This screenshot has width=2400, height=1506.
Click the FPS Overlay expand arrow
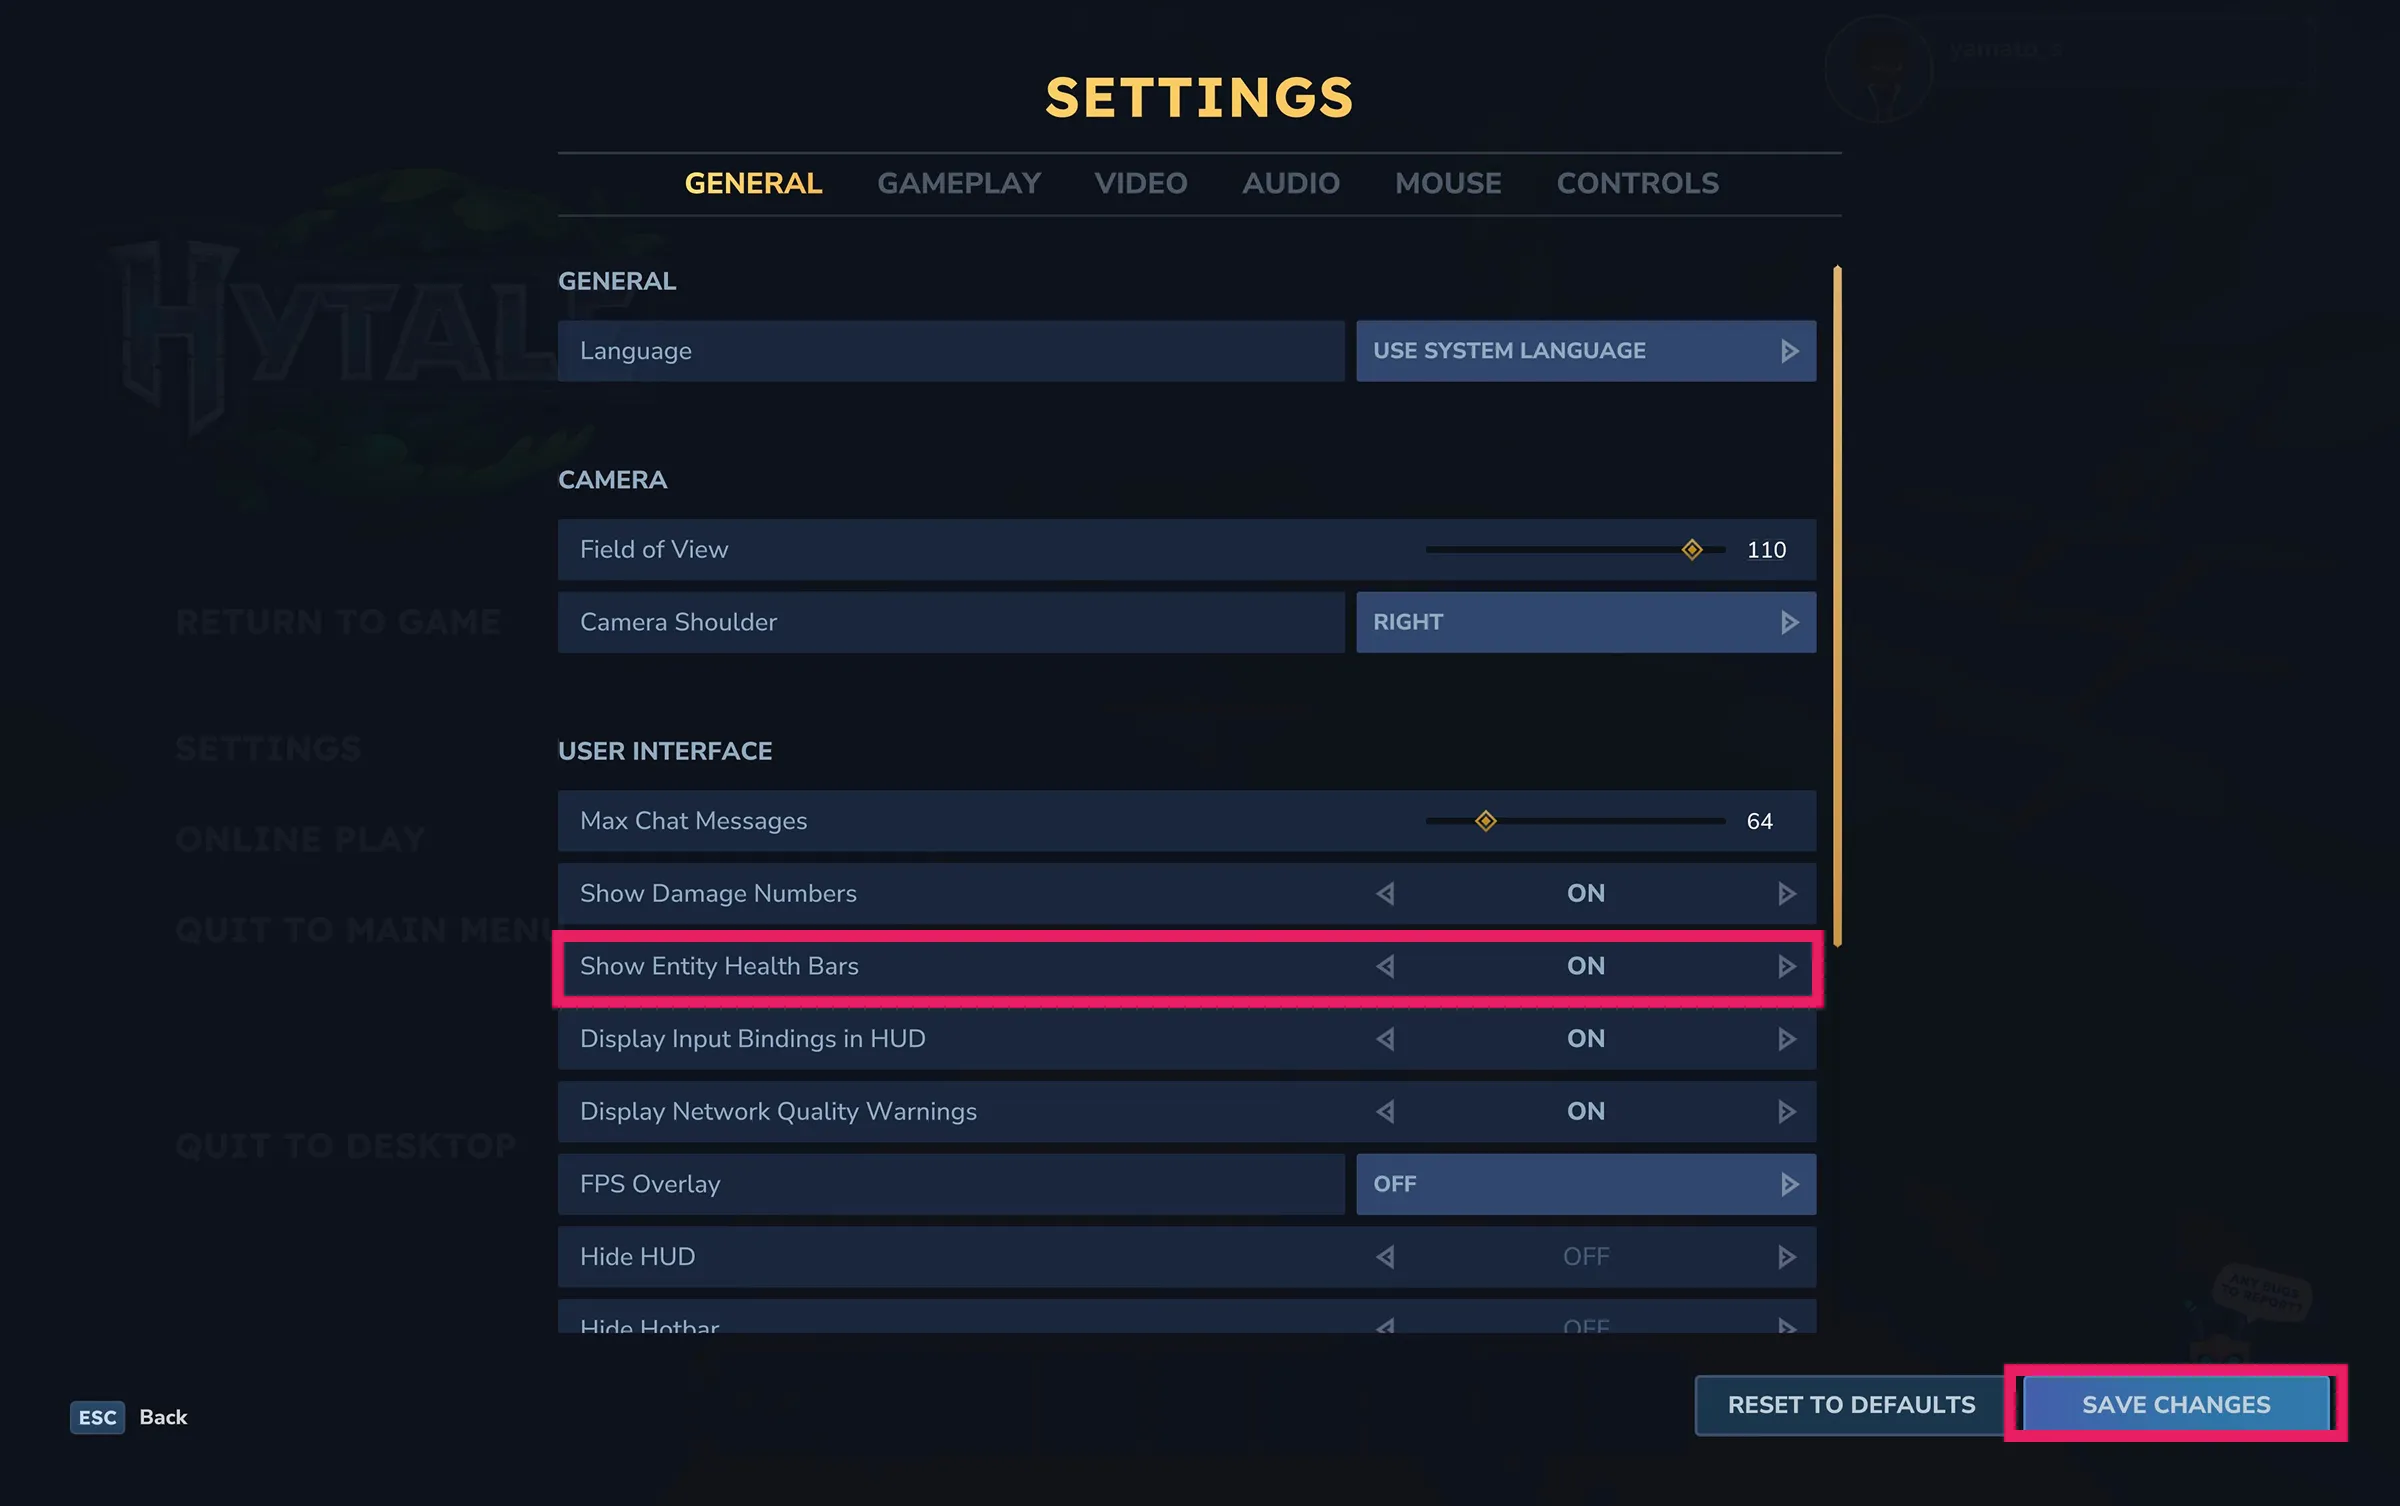click(1789, 1183)
